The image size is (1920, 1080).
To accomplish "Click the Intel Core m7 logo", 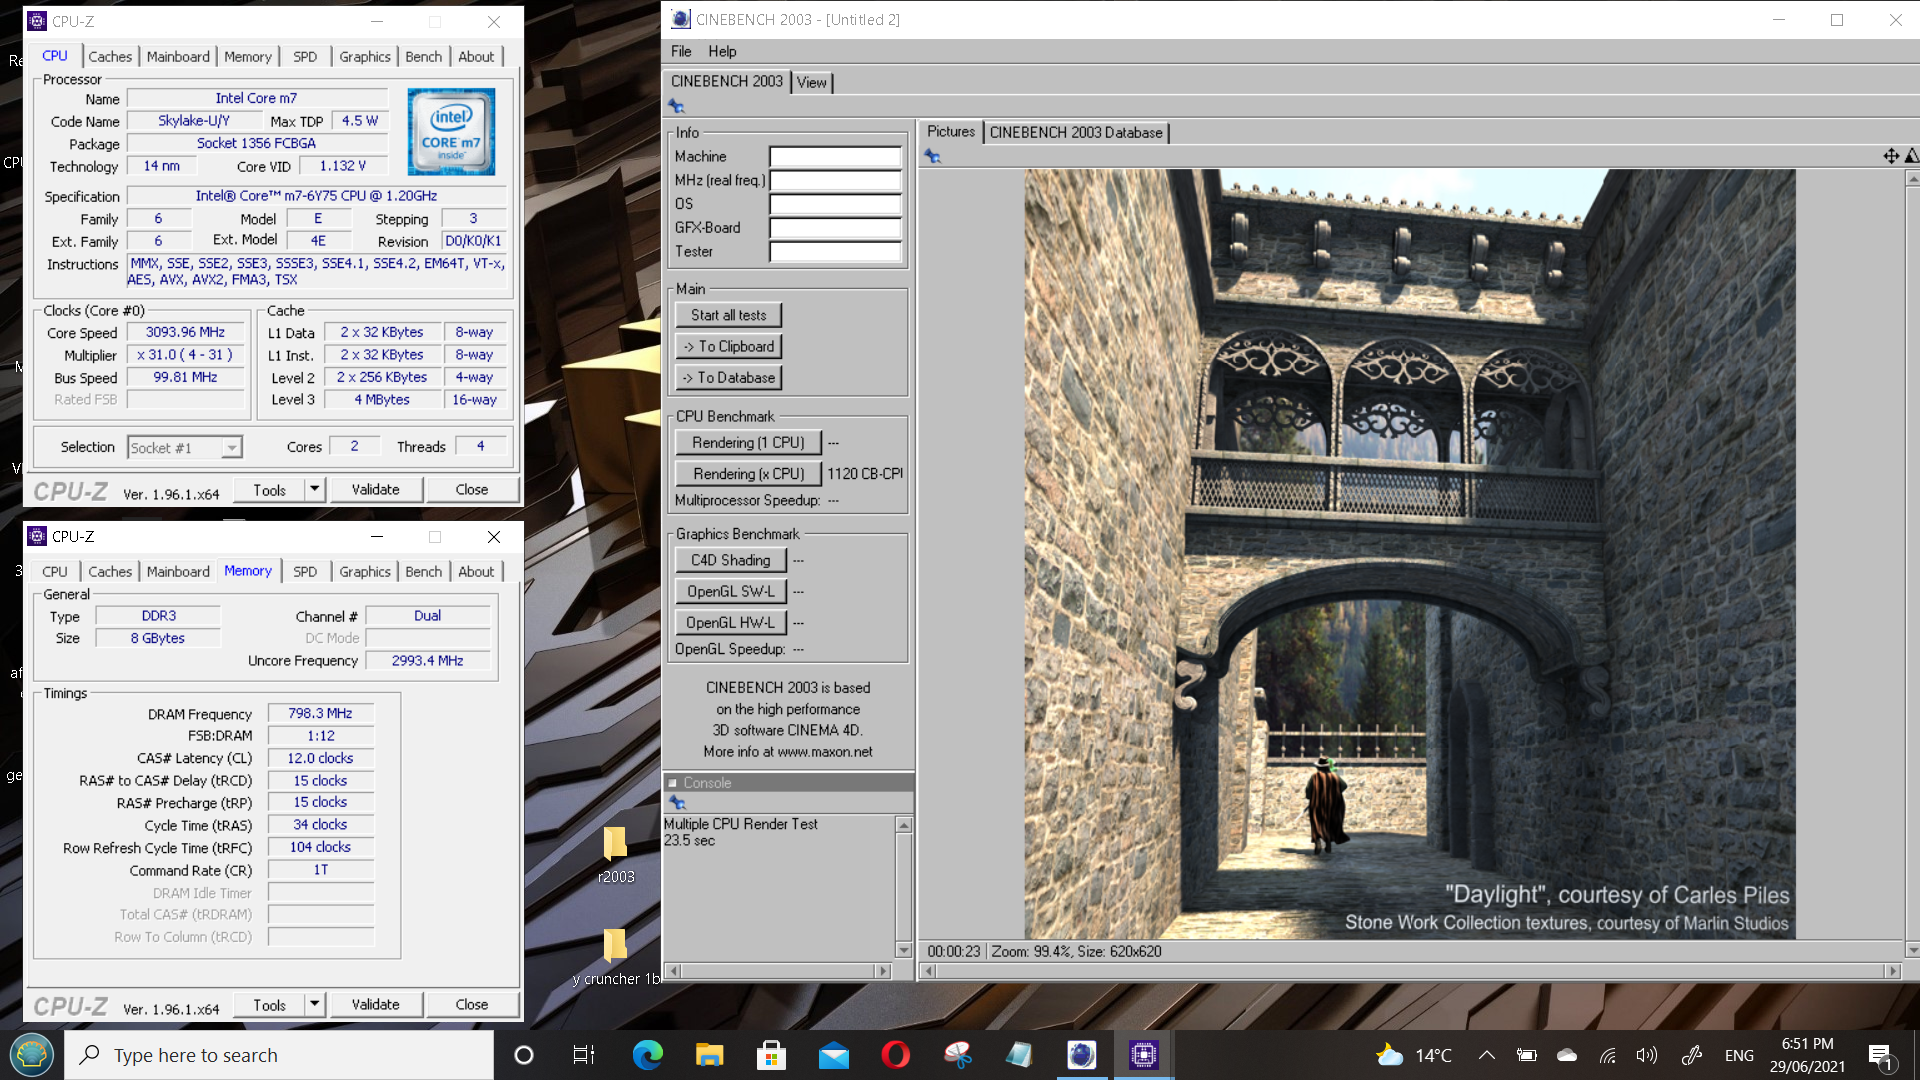I will (451, 132).
